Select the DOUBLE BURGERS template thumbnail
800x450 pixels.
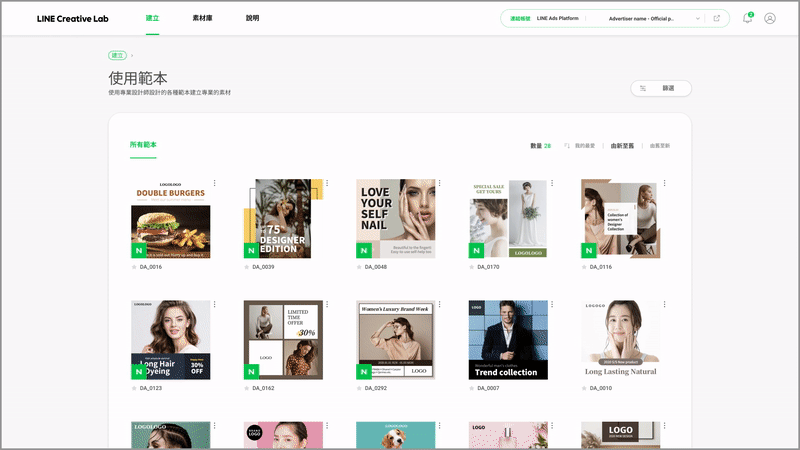point(170,218)
